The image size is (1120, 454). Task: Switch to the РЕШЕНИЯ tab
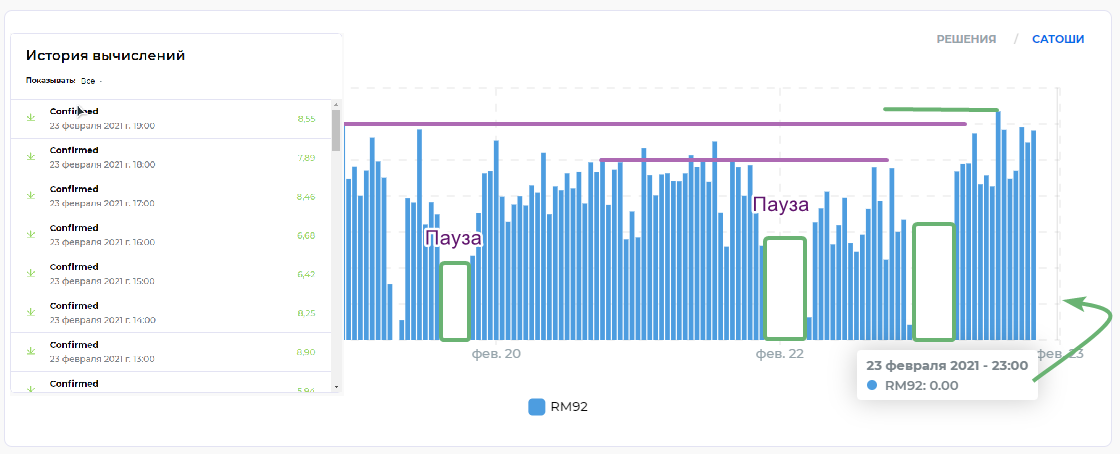pyautogui.click(x=966, y=39)
